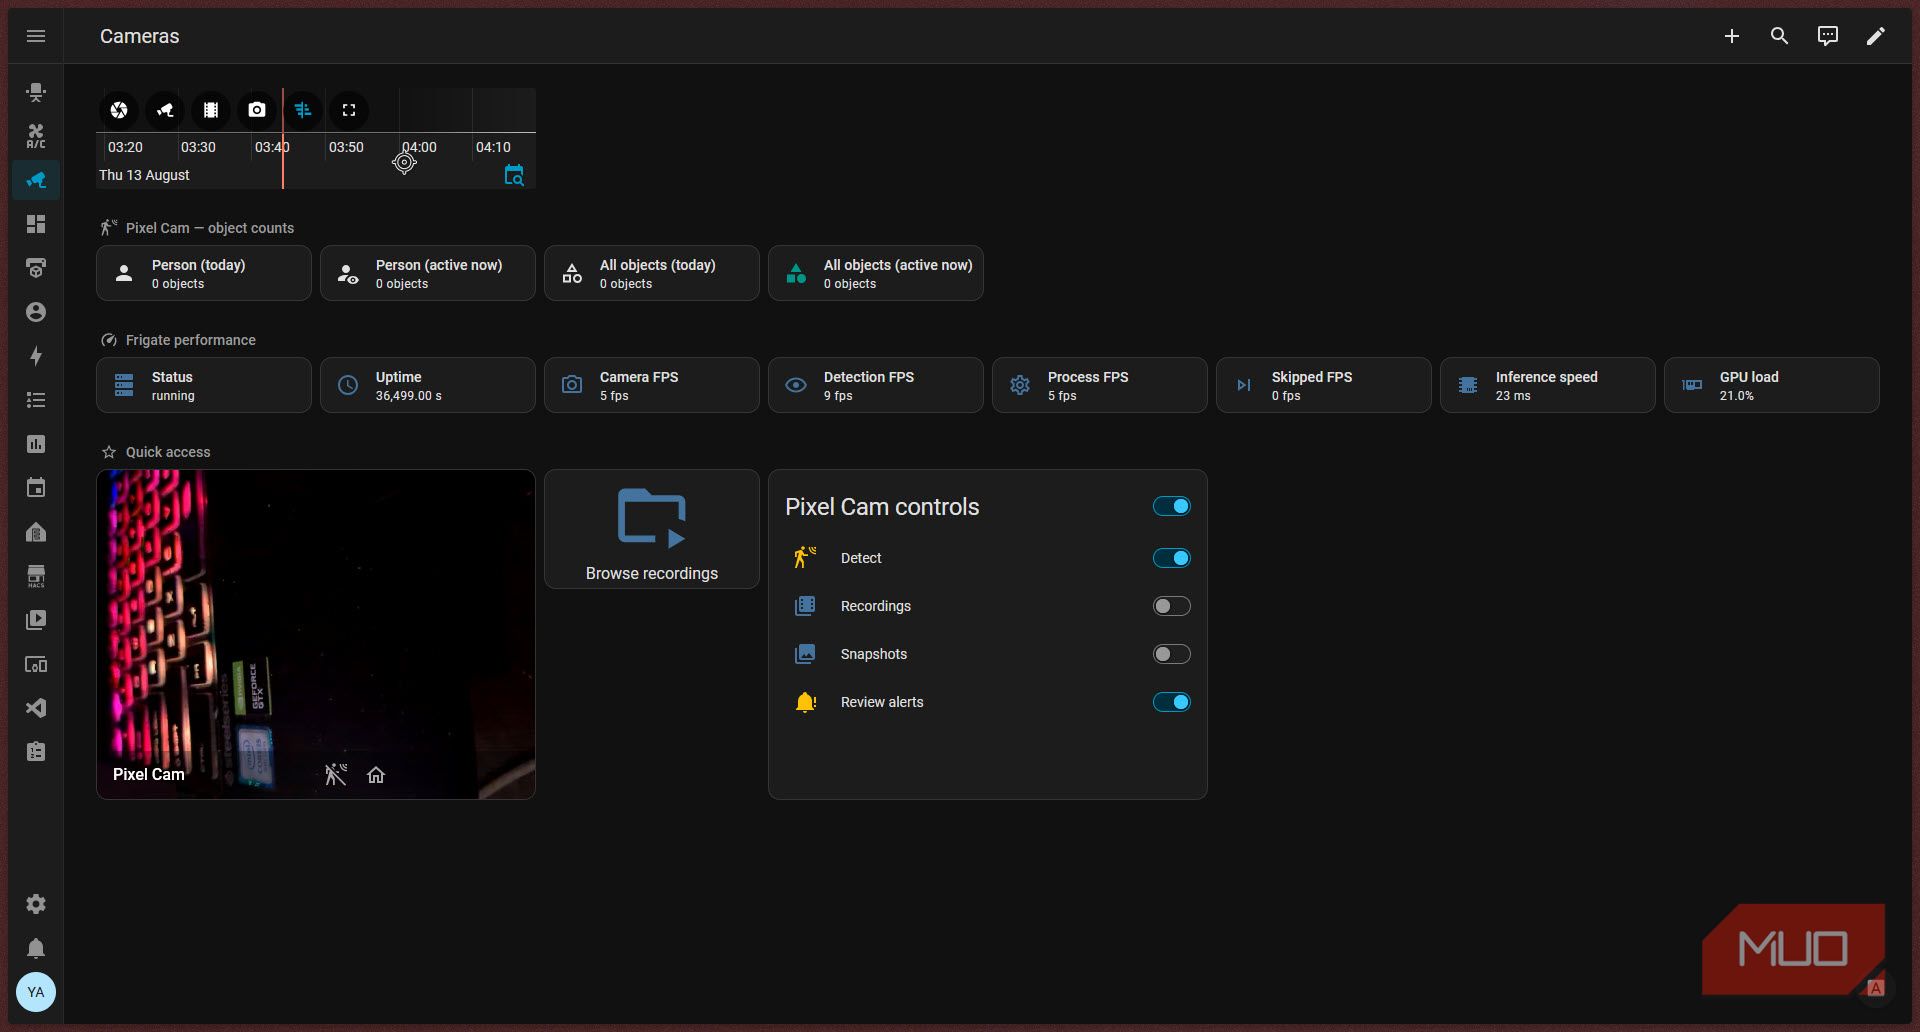Edit dashboard with the pencil icon
Image resolution: width=1920 pixels, height=1032 pixels.
pos(1876,36)
